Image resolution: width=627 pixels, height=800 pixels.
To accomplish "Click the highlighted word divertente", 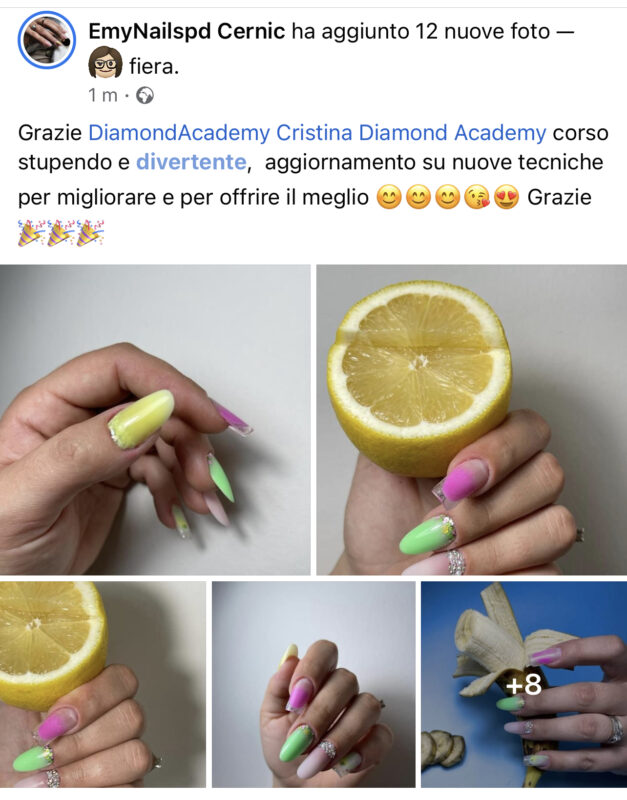I will 191,162.
